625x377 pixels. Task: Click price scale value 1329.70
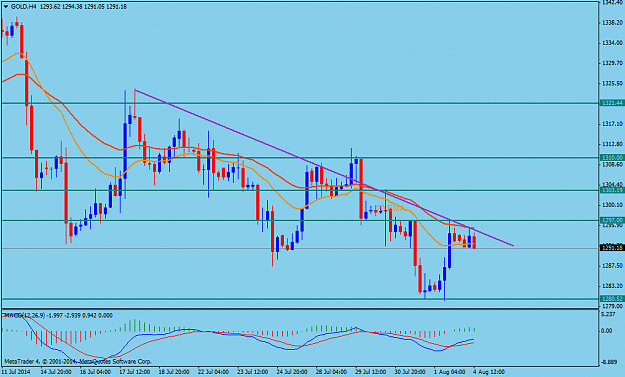click(x=612, y=63)
